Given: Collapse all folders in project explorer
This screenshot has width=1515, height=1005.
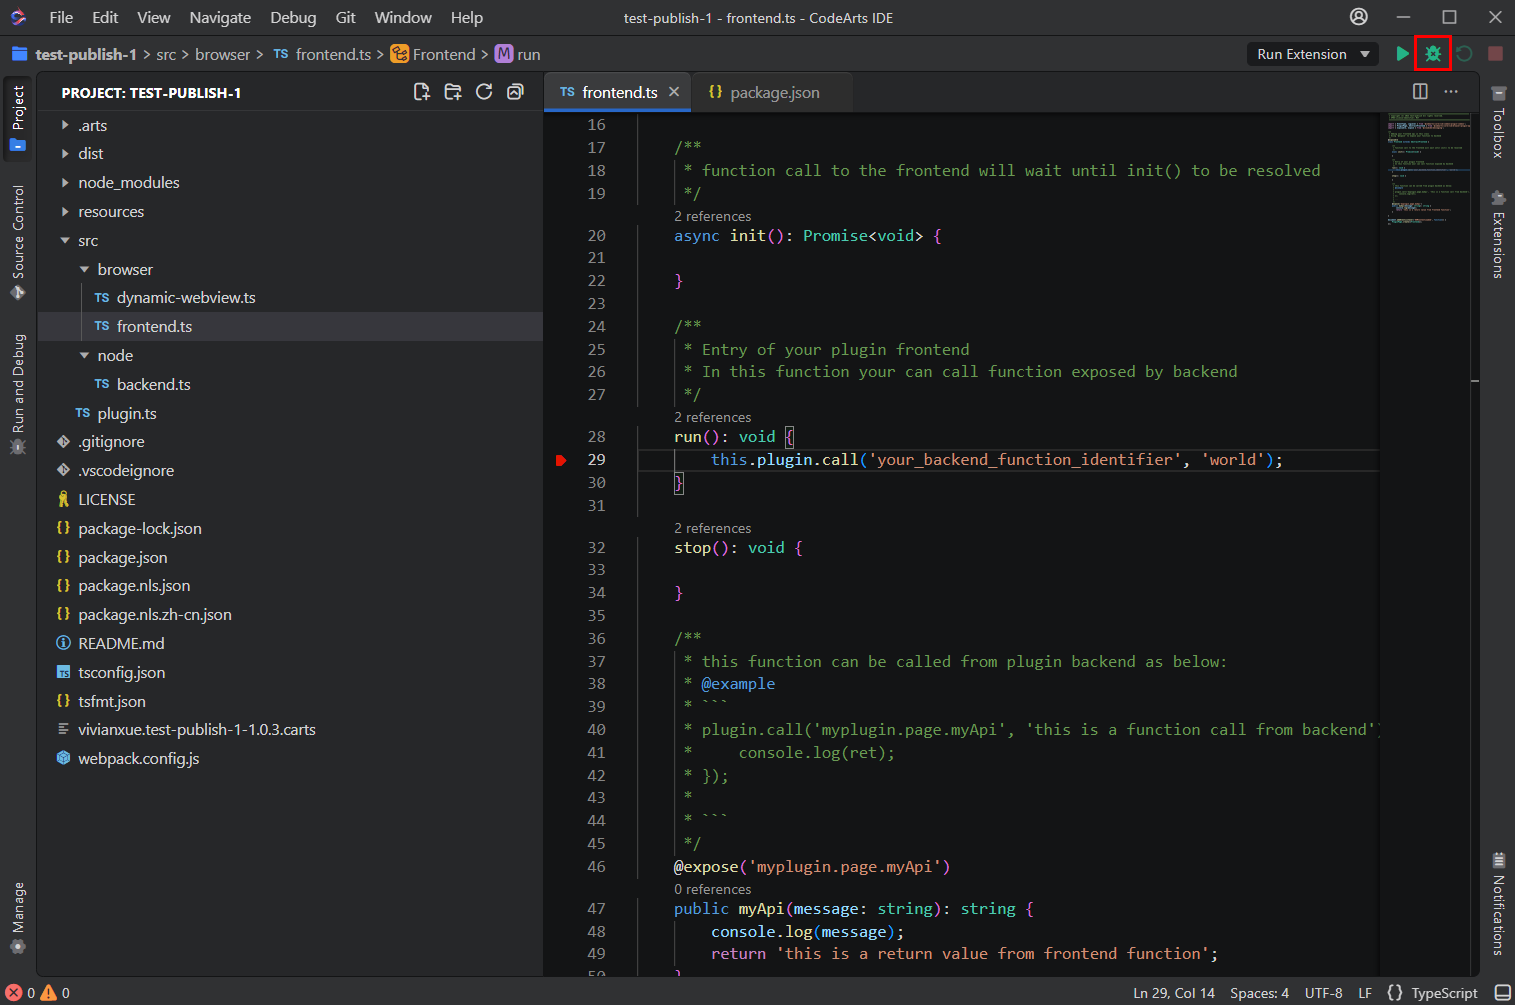Looking at the screenshot, I should pyautogui.click(x=515, y=92).
